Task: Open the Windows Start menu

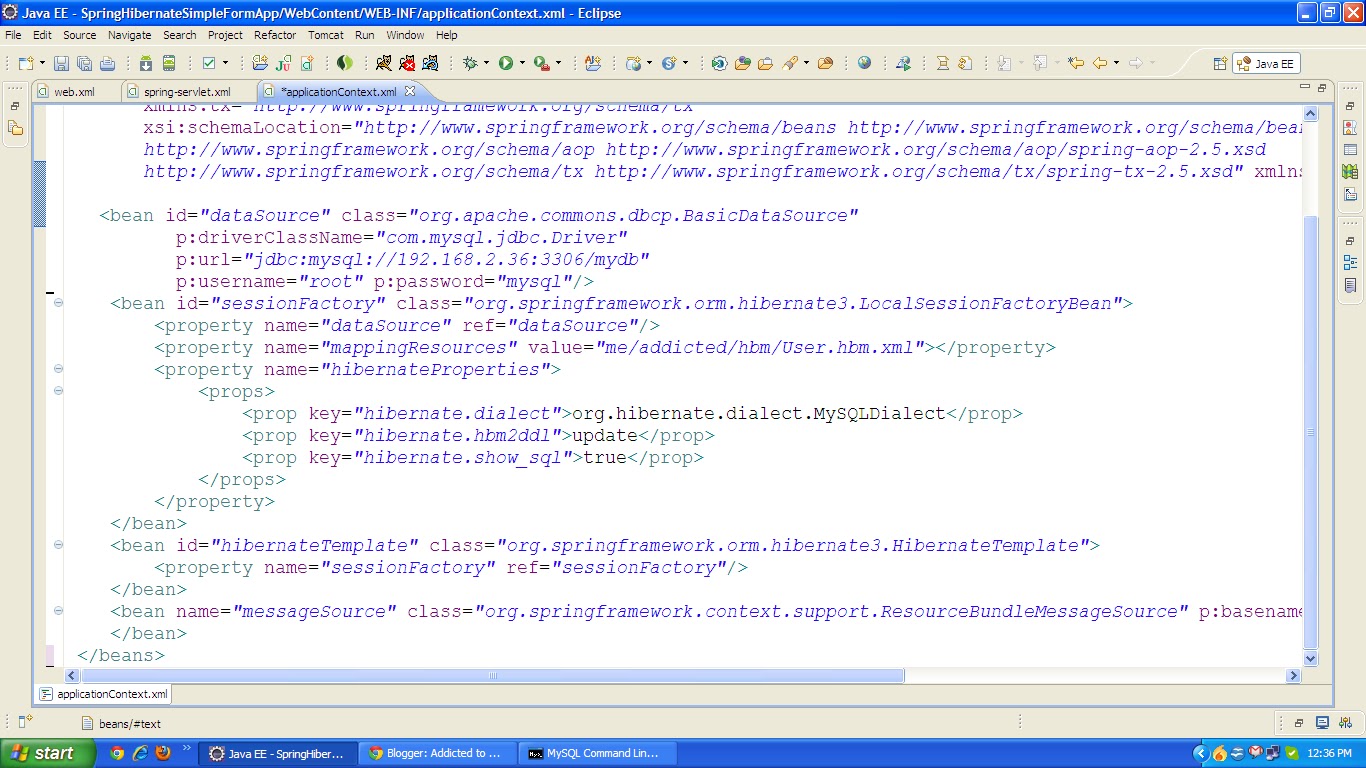Action: pyautogui.click(x=42, y=753)
